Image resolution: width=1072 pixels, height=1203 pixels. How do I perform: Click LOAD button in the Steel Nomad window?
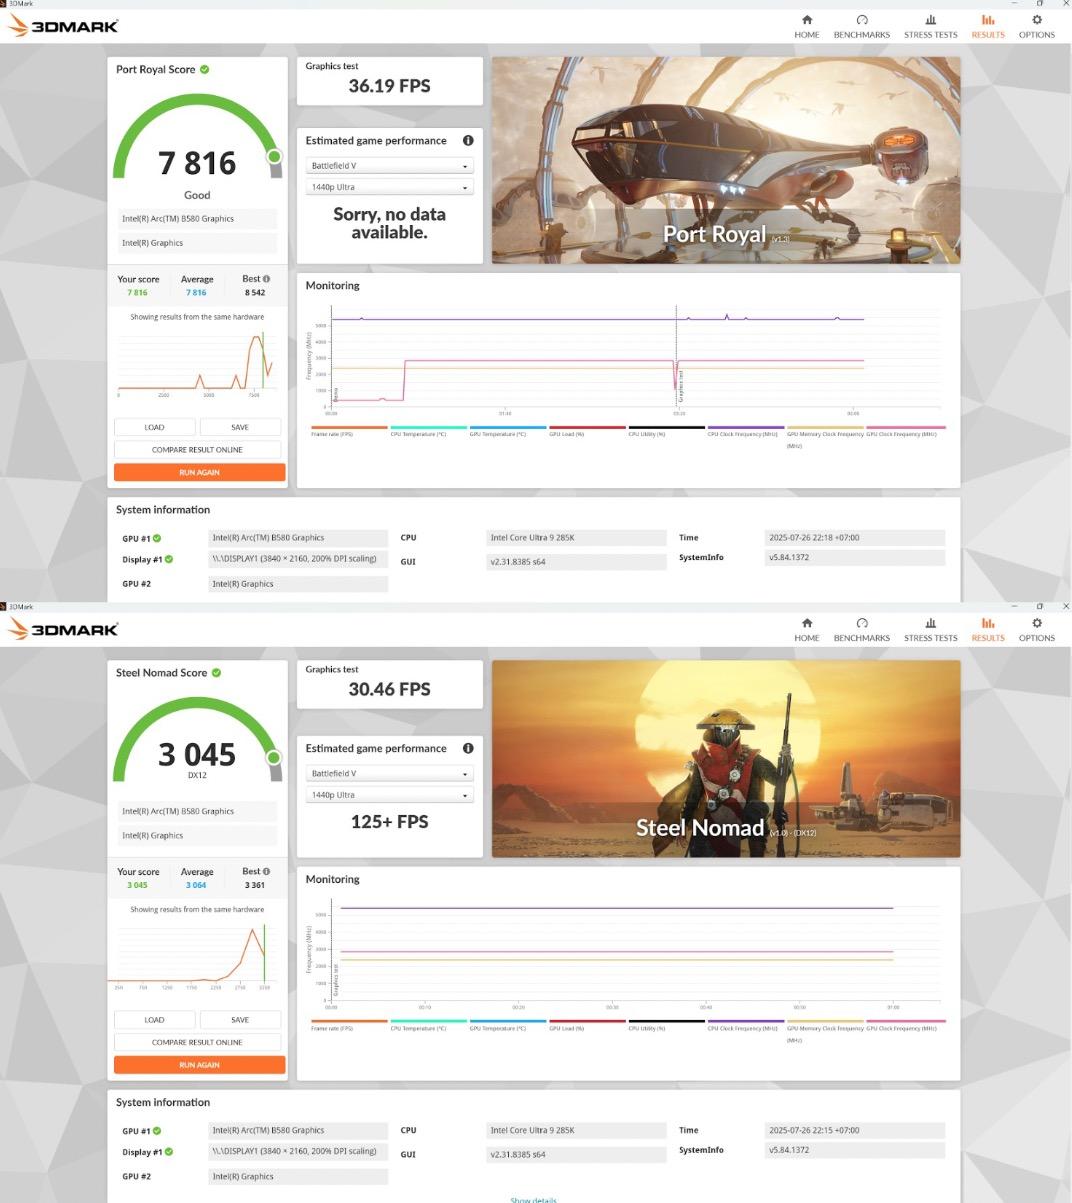click(x=154, y=1020)
